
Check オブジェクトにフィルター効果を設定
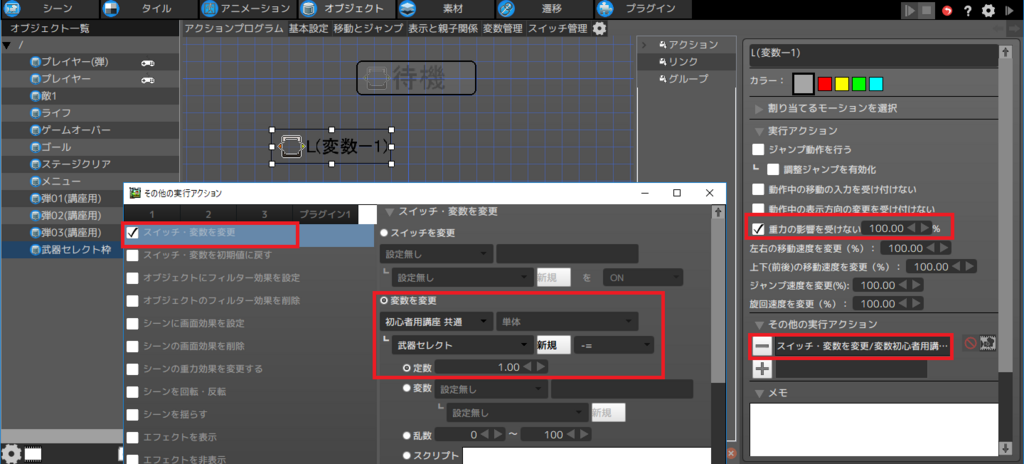pyautogui.click(x=133, y=278)
